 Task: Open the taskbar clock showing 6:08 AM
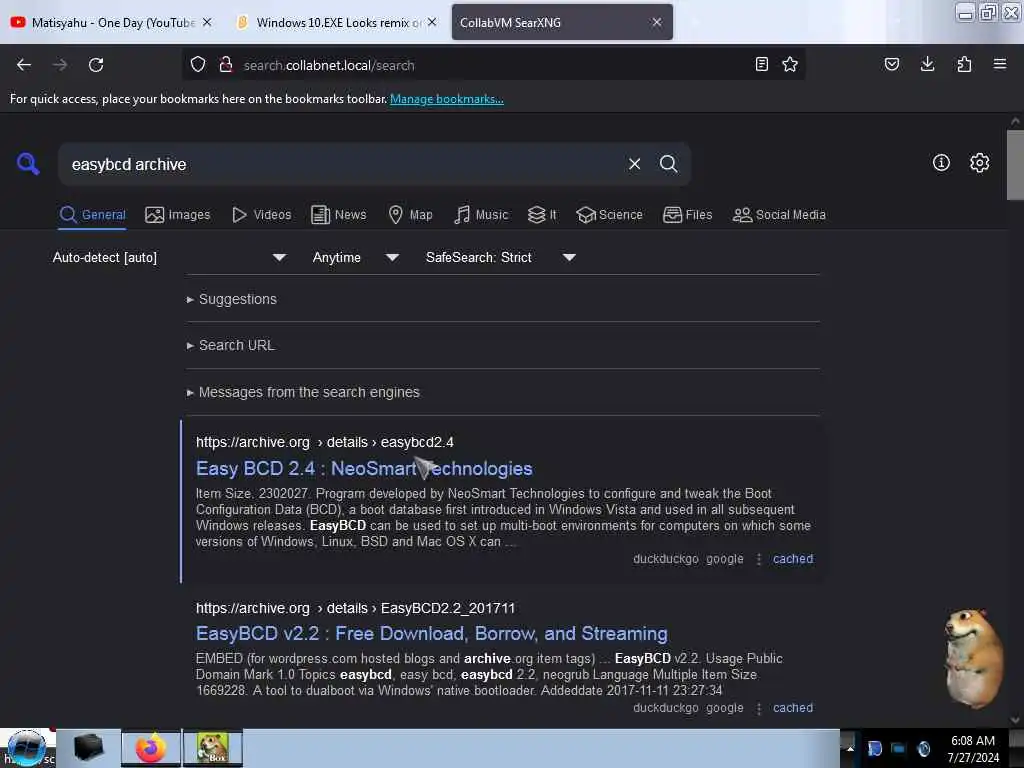pos(973,748)
